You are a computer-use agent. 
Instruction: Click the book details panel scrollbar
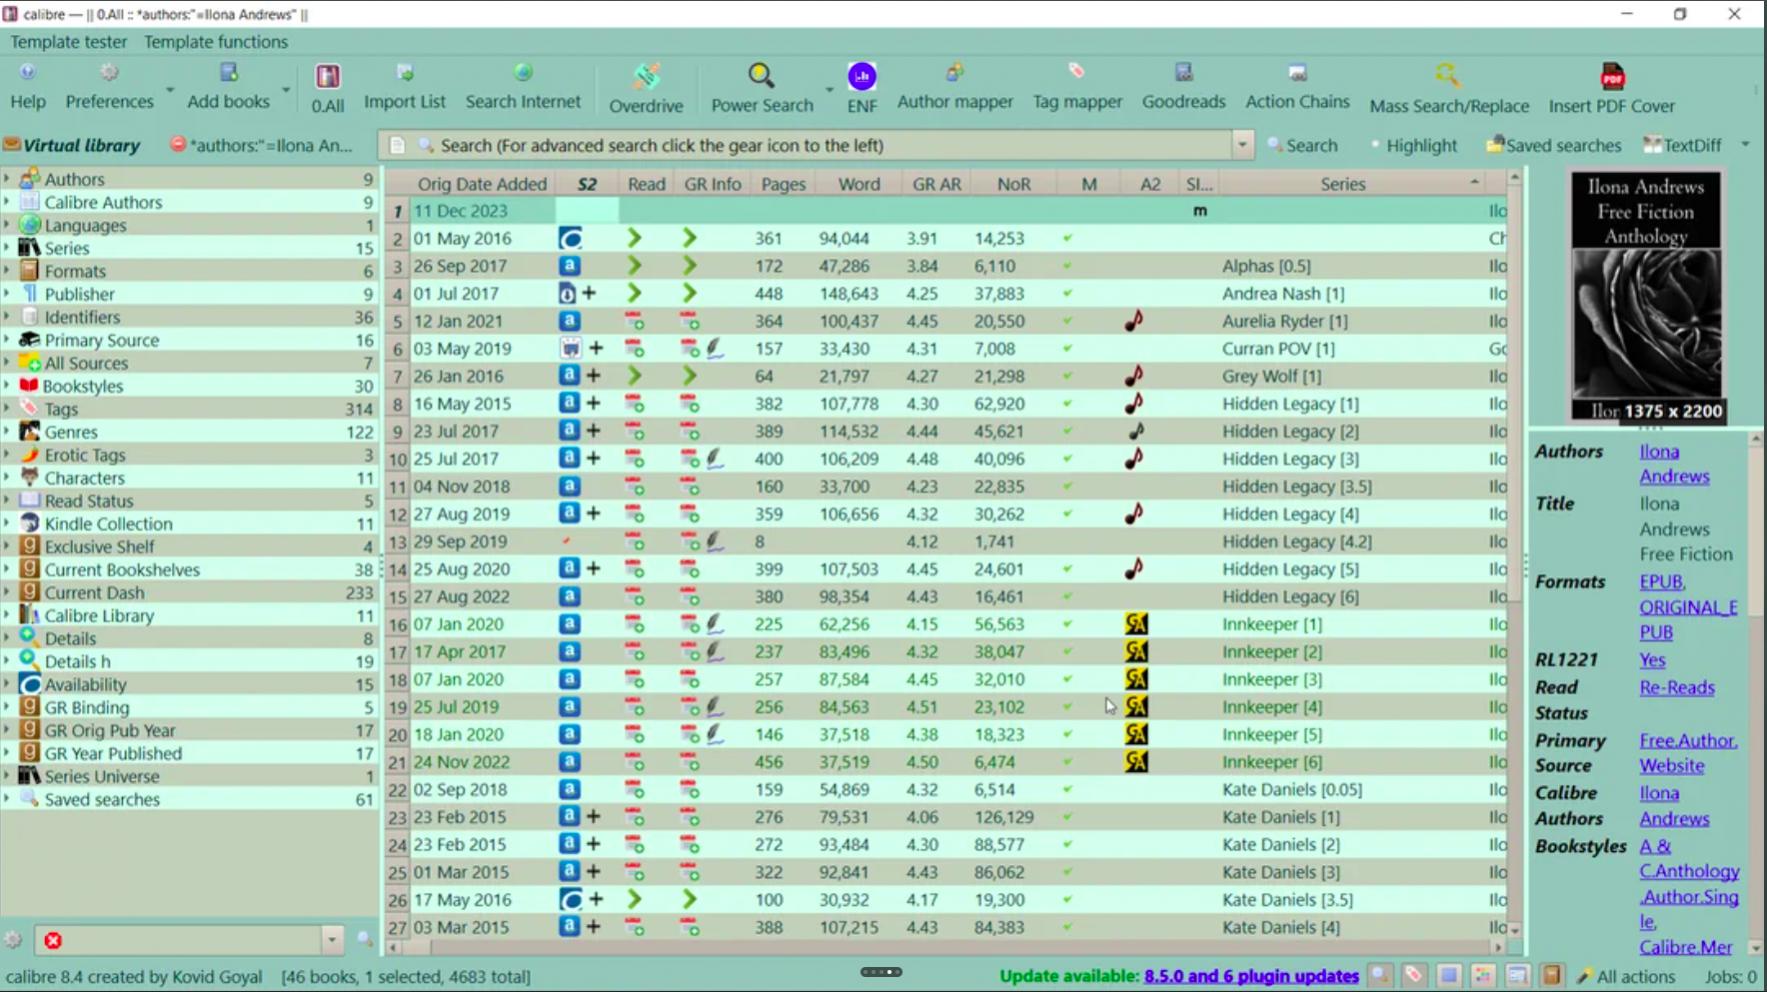click(1756, 693)
